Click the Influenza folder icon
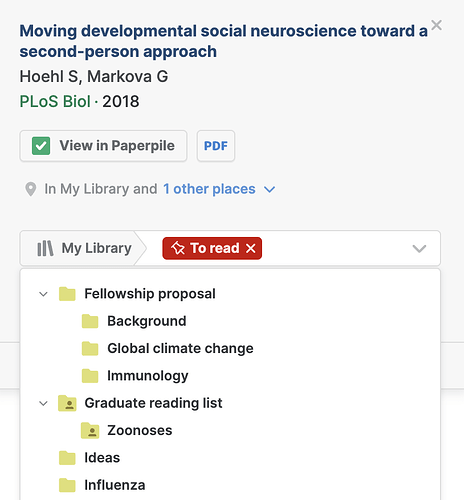The image size is (464, 500). pos(67,485)
